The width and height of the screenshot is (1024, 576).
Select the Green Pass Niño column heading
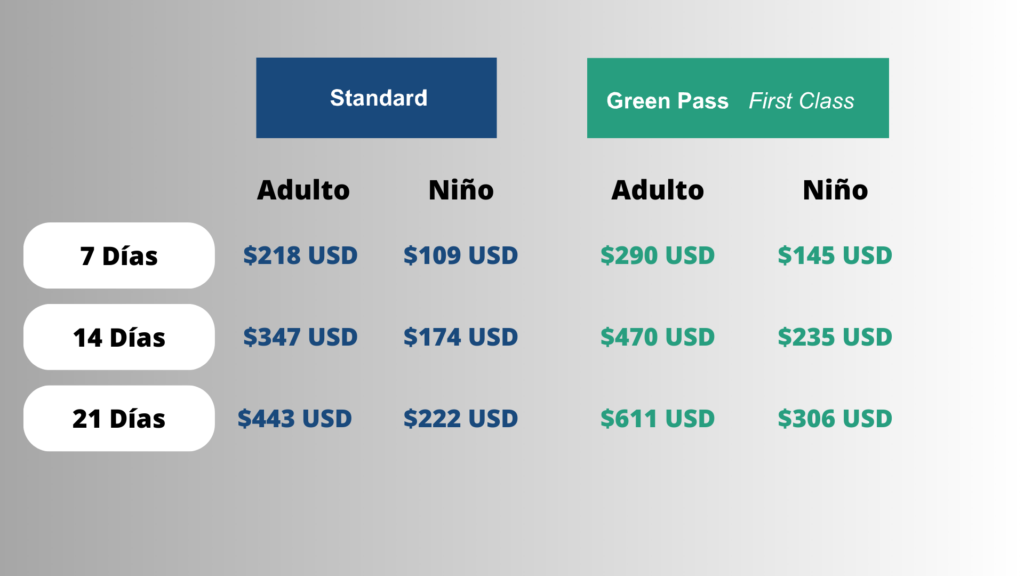[835, 190]
